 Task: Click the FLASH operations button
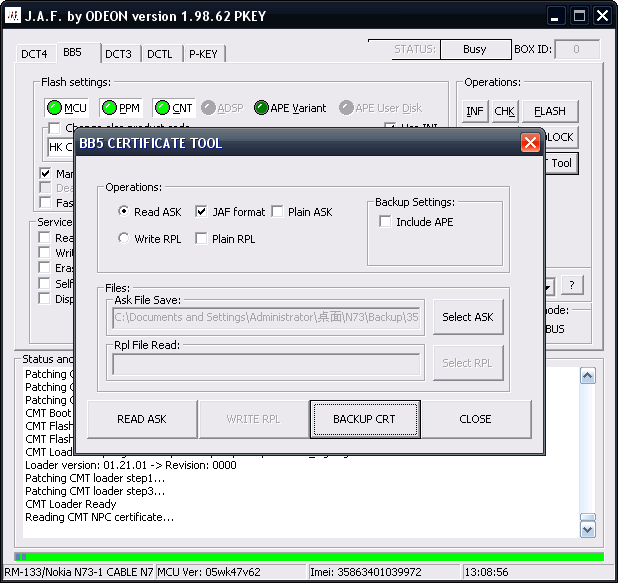pos(550,111)
